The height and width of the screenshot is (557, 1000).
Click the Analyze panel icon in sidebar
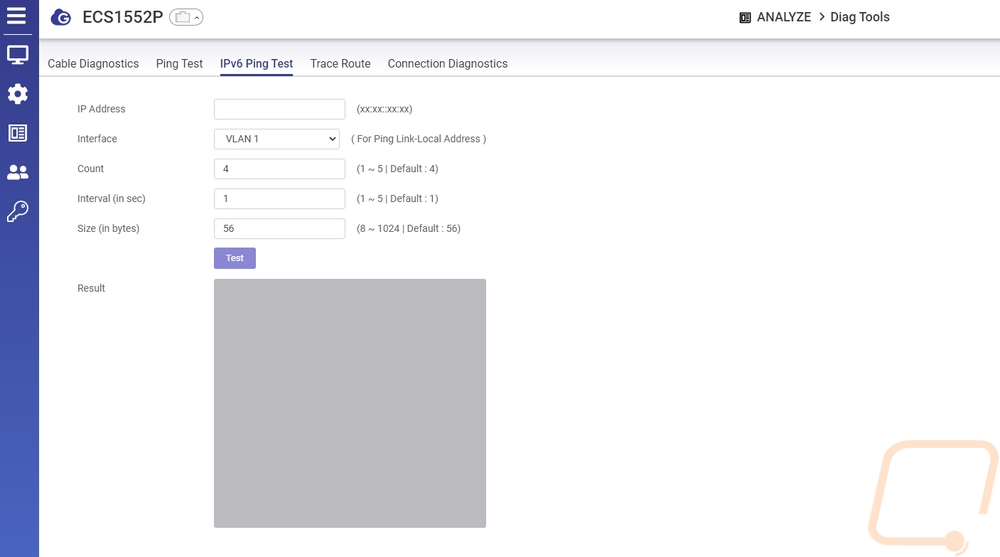pos(17,133)
